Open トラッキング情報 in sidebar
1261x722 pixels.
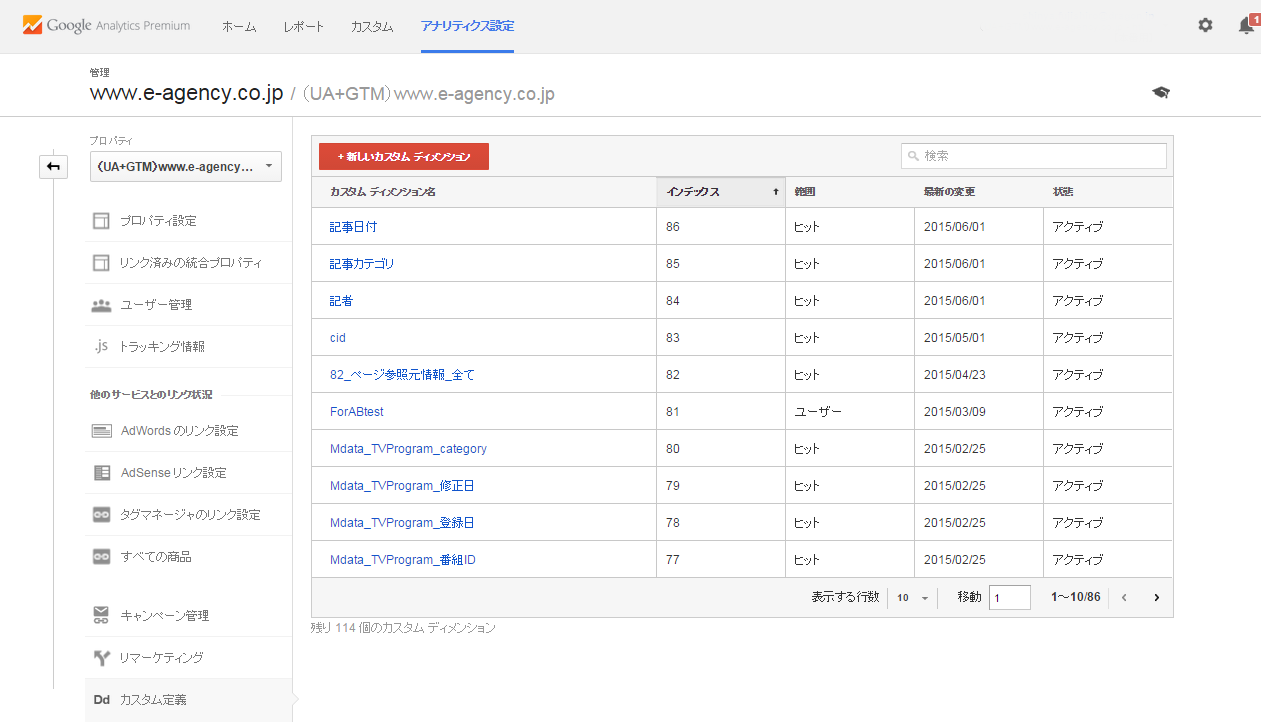(x=162, y=347)
